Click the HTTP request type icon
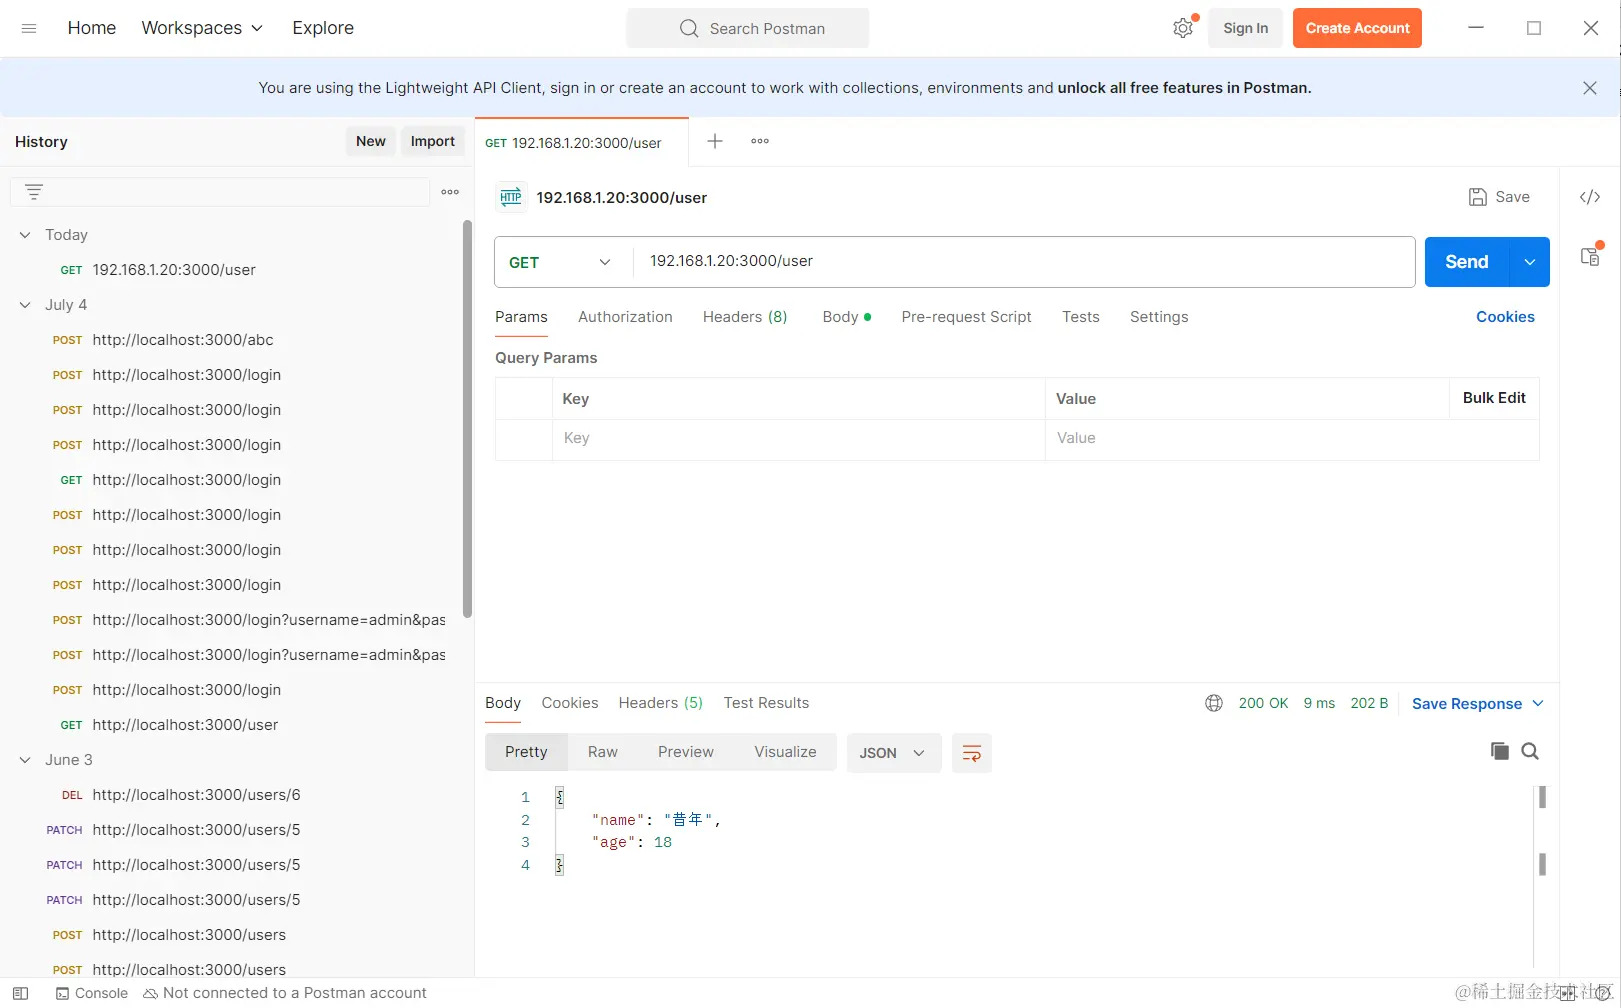This screenshot has width=1621, height=1008. point(511,197)
